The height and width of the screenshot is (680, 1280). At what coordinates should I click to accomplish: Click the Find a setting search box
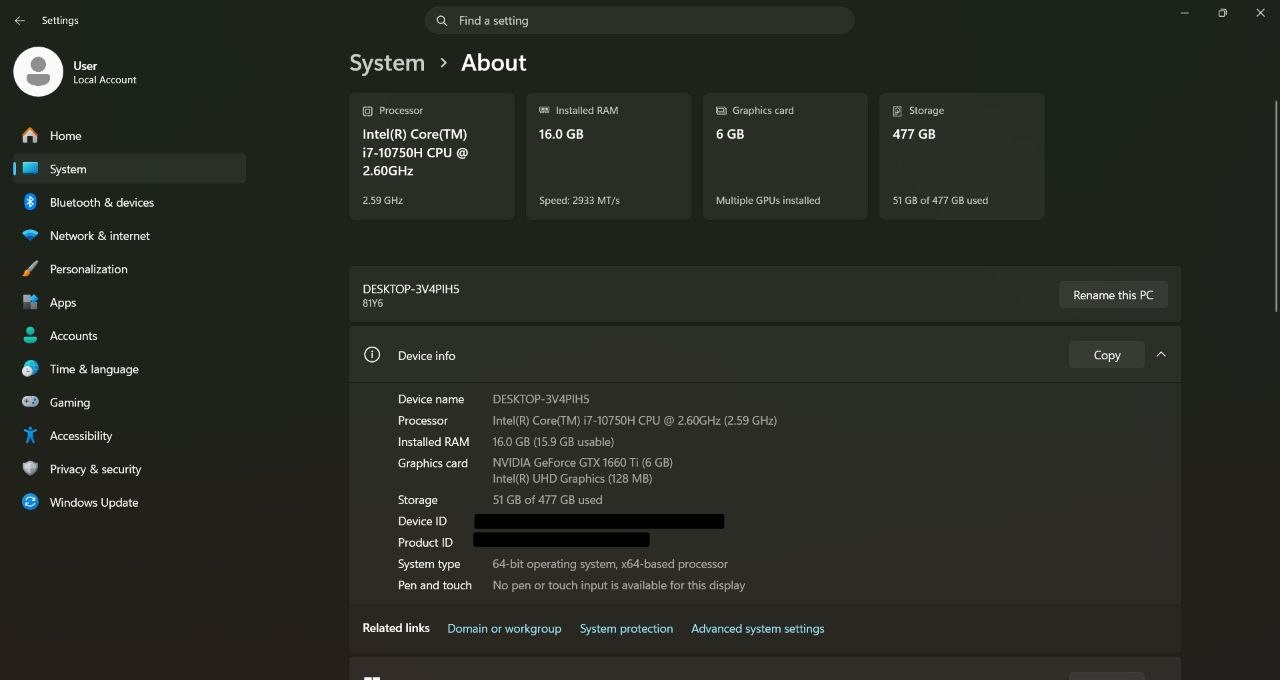point(640,20)
